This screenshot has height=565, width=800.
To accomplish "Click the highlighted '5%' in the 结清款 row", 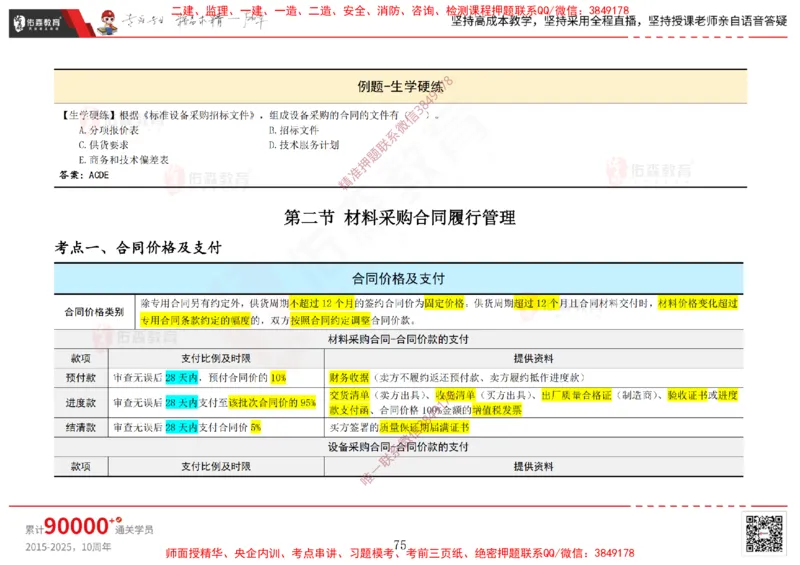I will point(256,428).
